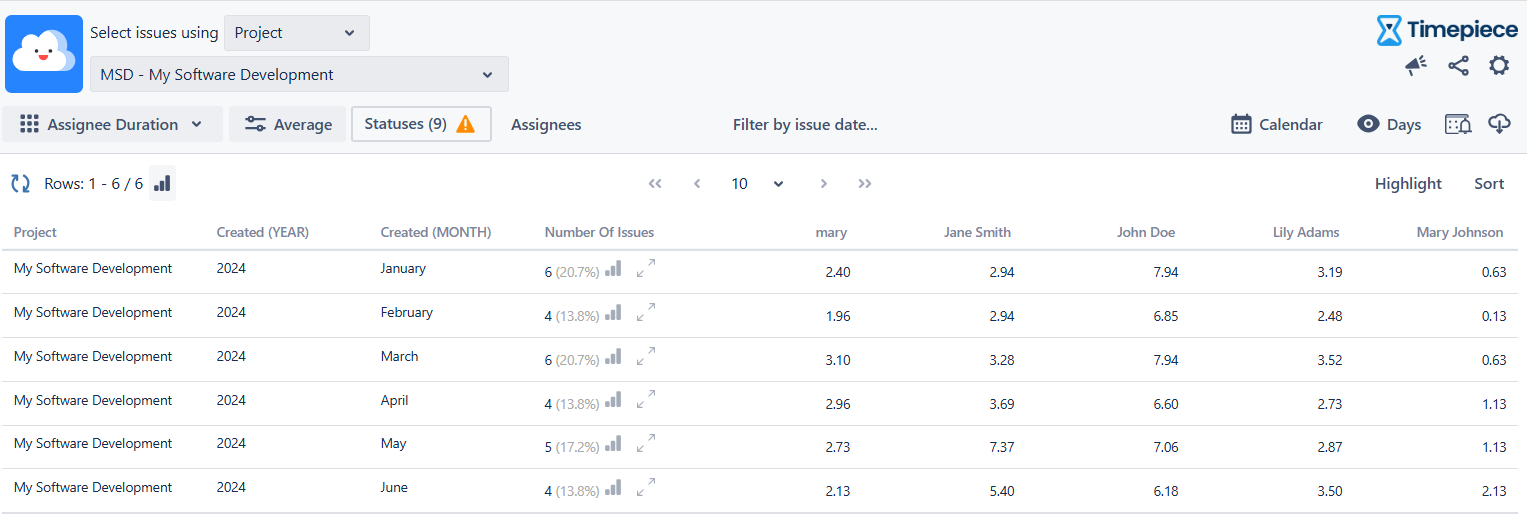Screen dimensions: 1527x518
Task: Click the share icon
Action: coord(1458,66)
